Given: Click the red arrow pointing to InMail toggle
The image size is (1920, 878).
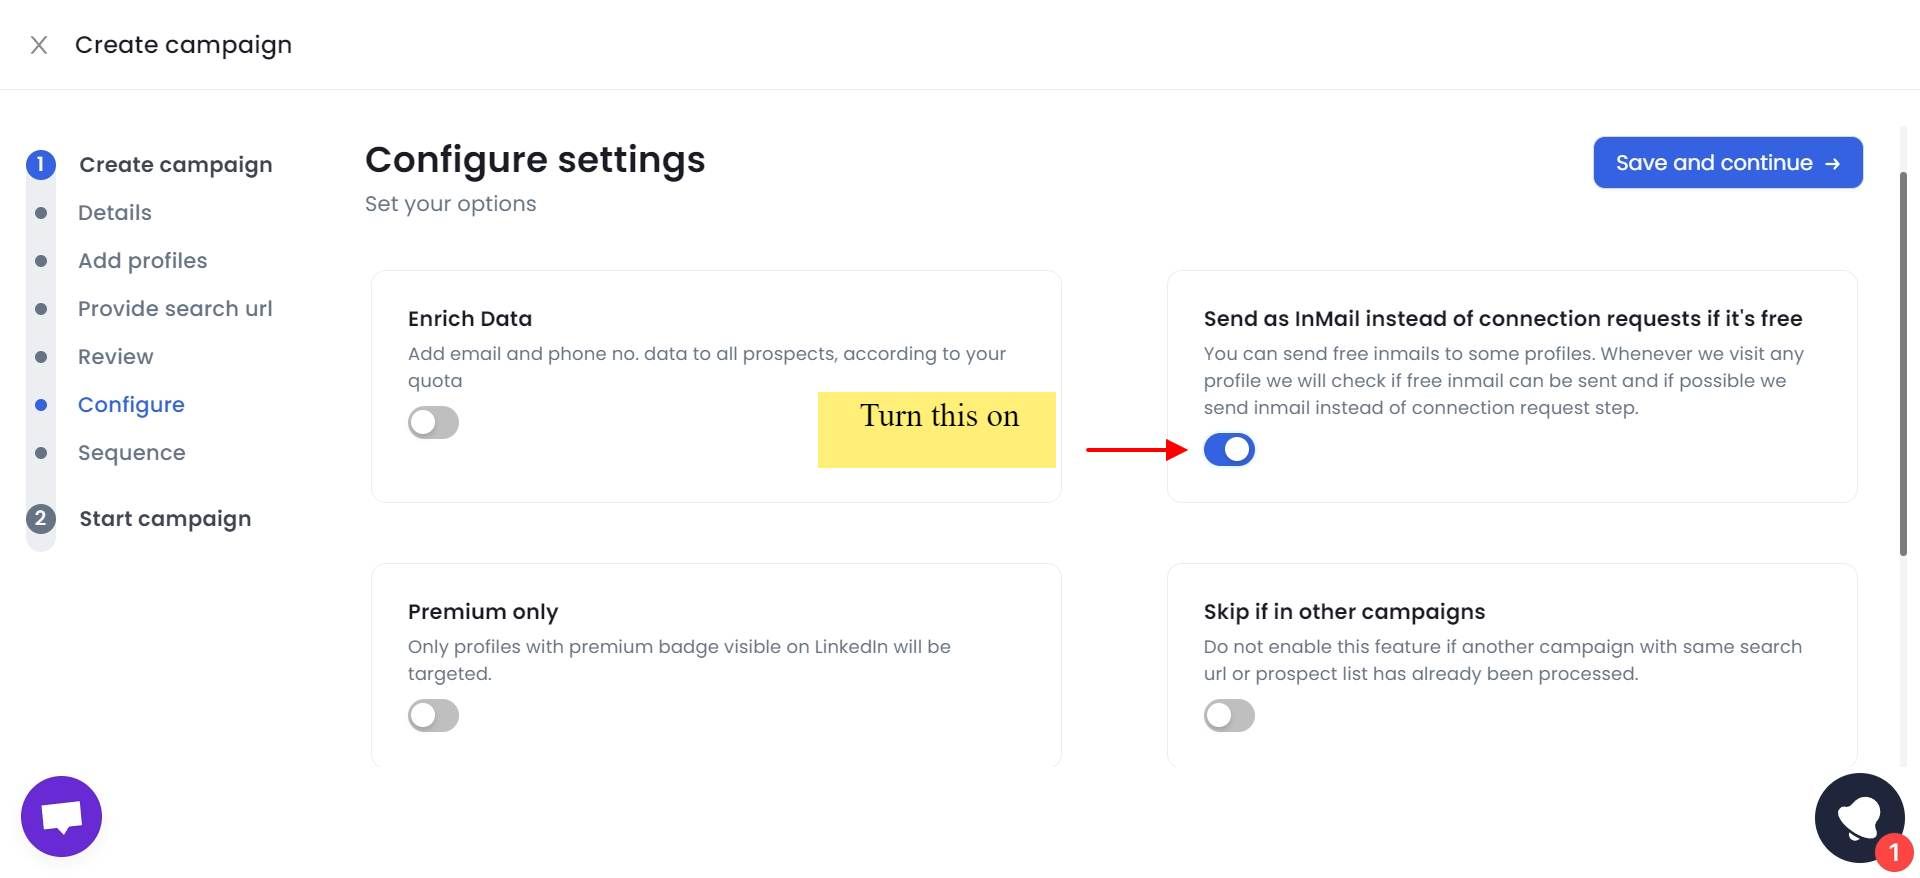Looking at the screenshot, I should pyautogui.click(x=1135, y=451).
